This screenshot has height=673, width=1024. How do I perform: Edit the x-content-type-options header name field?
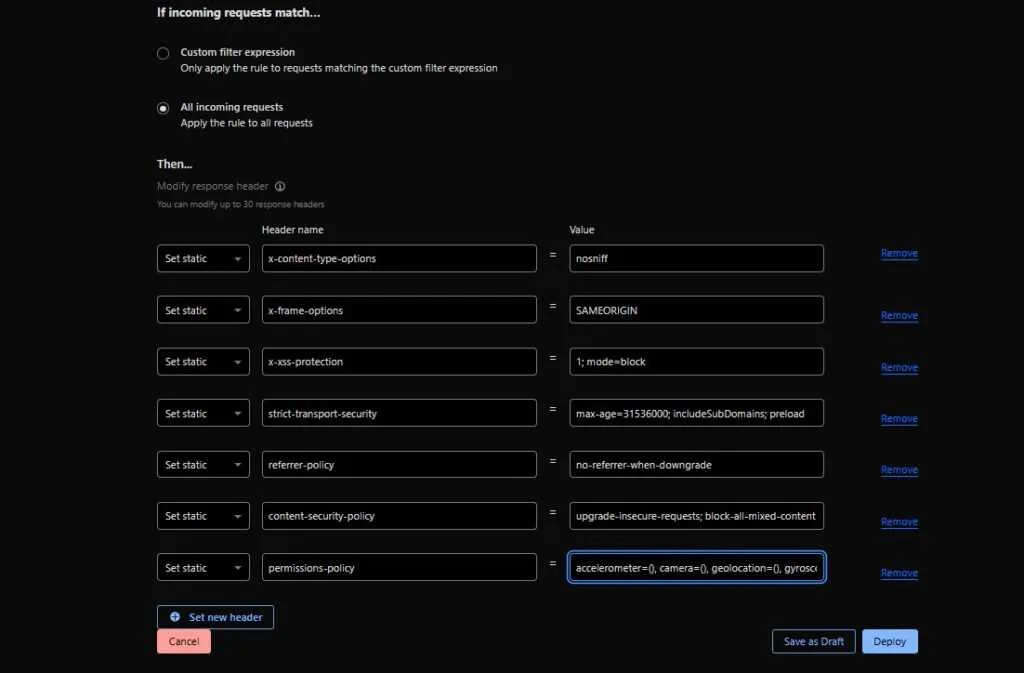(x=399, y=258)
